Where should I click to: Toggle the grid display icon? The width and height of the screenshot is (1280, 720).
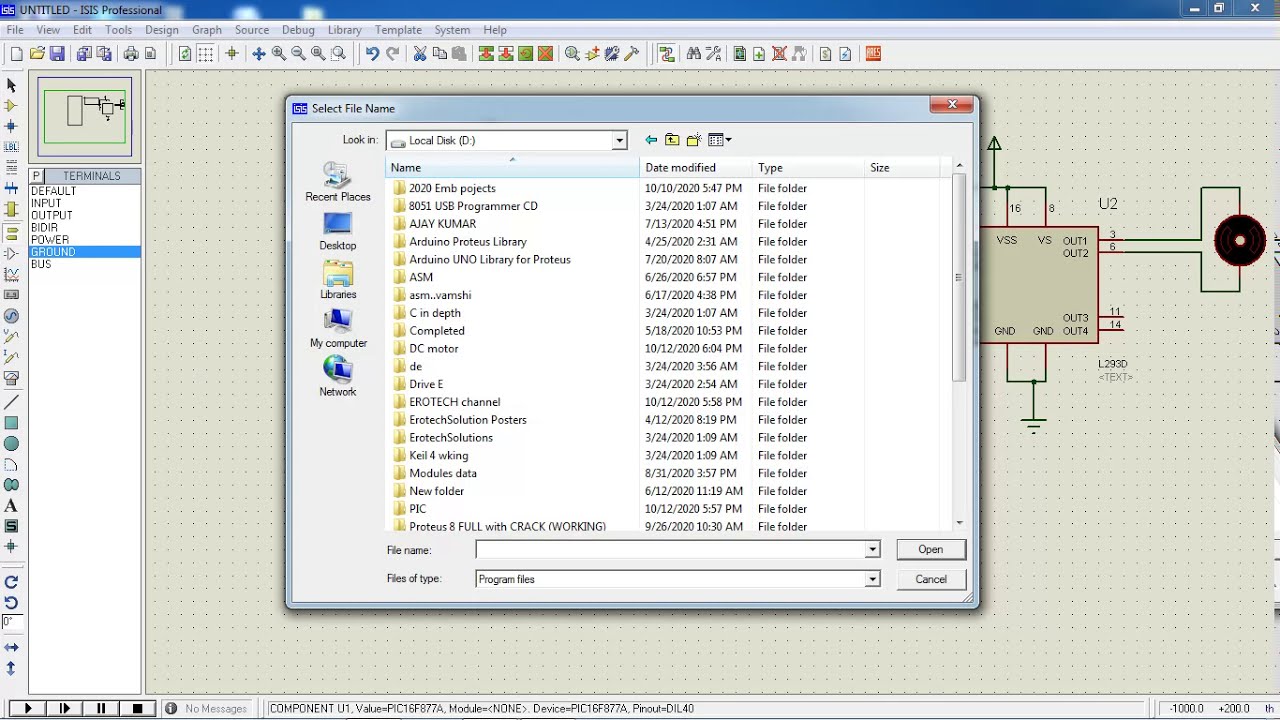click(x=205, y=54)
